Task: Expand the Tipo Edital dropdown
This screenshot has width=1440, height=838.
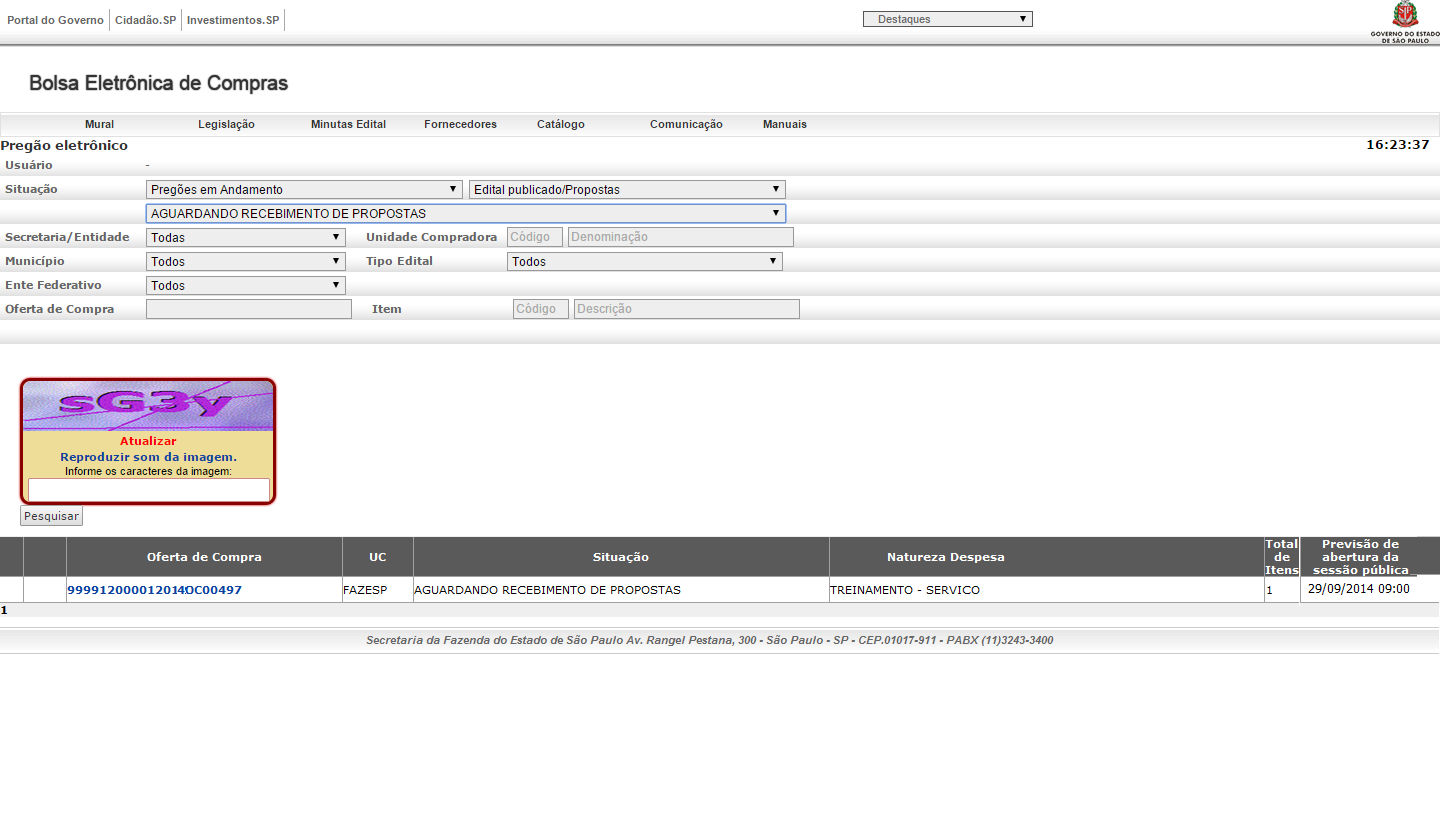Action: [x=645, y=261]
